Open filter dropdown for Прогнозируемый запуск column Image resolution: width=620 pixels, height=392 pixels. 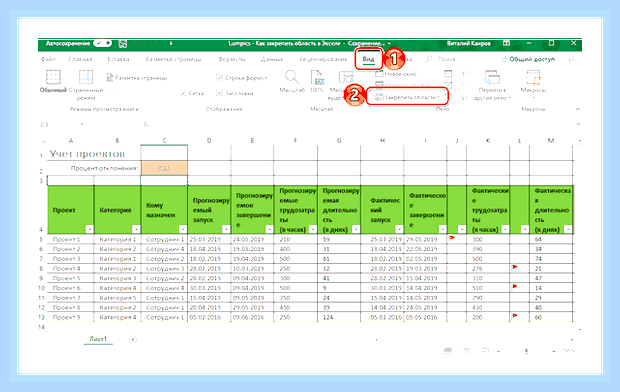[226, 229]
